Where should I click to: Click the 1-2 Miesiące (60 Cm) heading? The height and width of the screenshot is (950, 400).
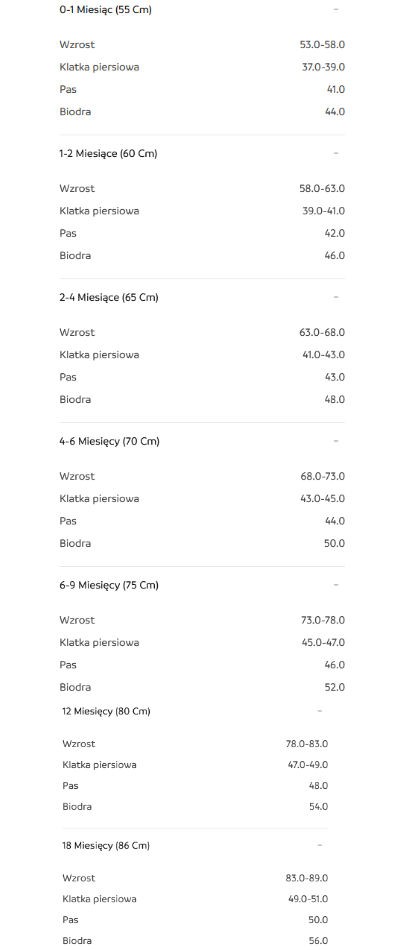point(108,154)
